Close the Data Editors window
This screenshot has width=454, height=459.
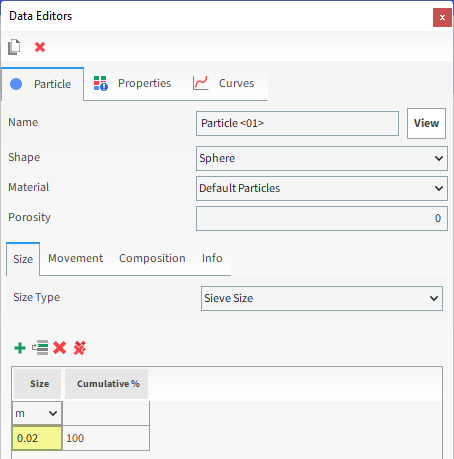pos(442,17)
